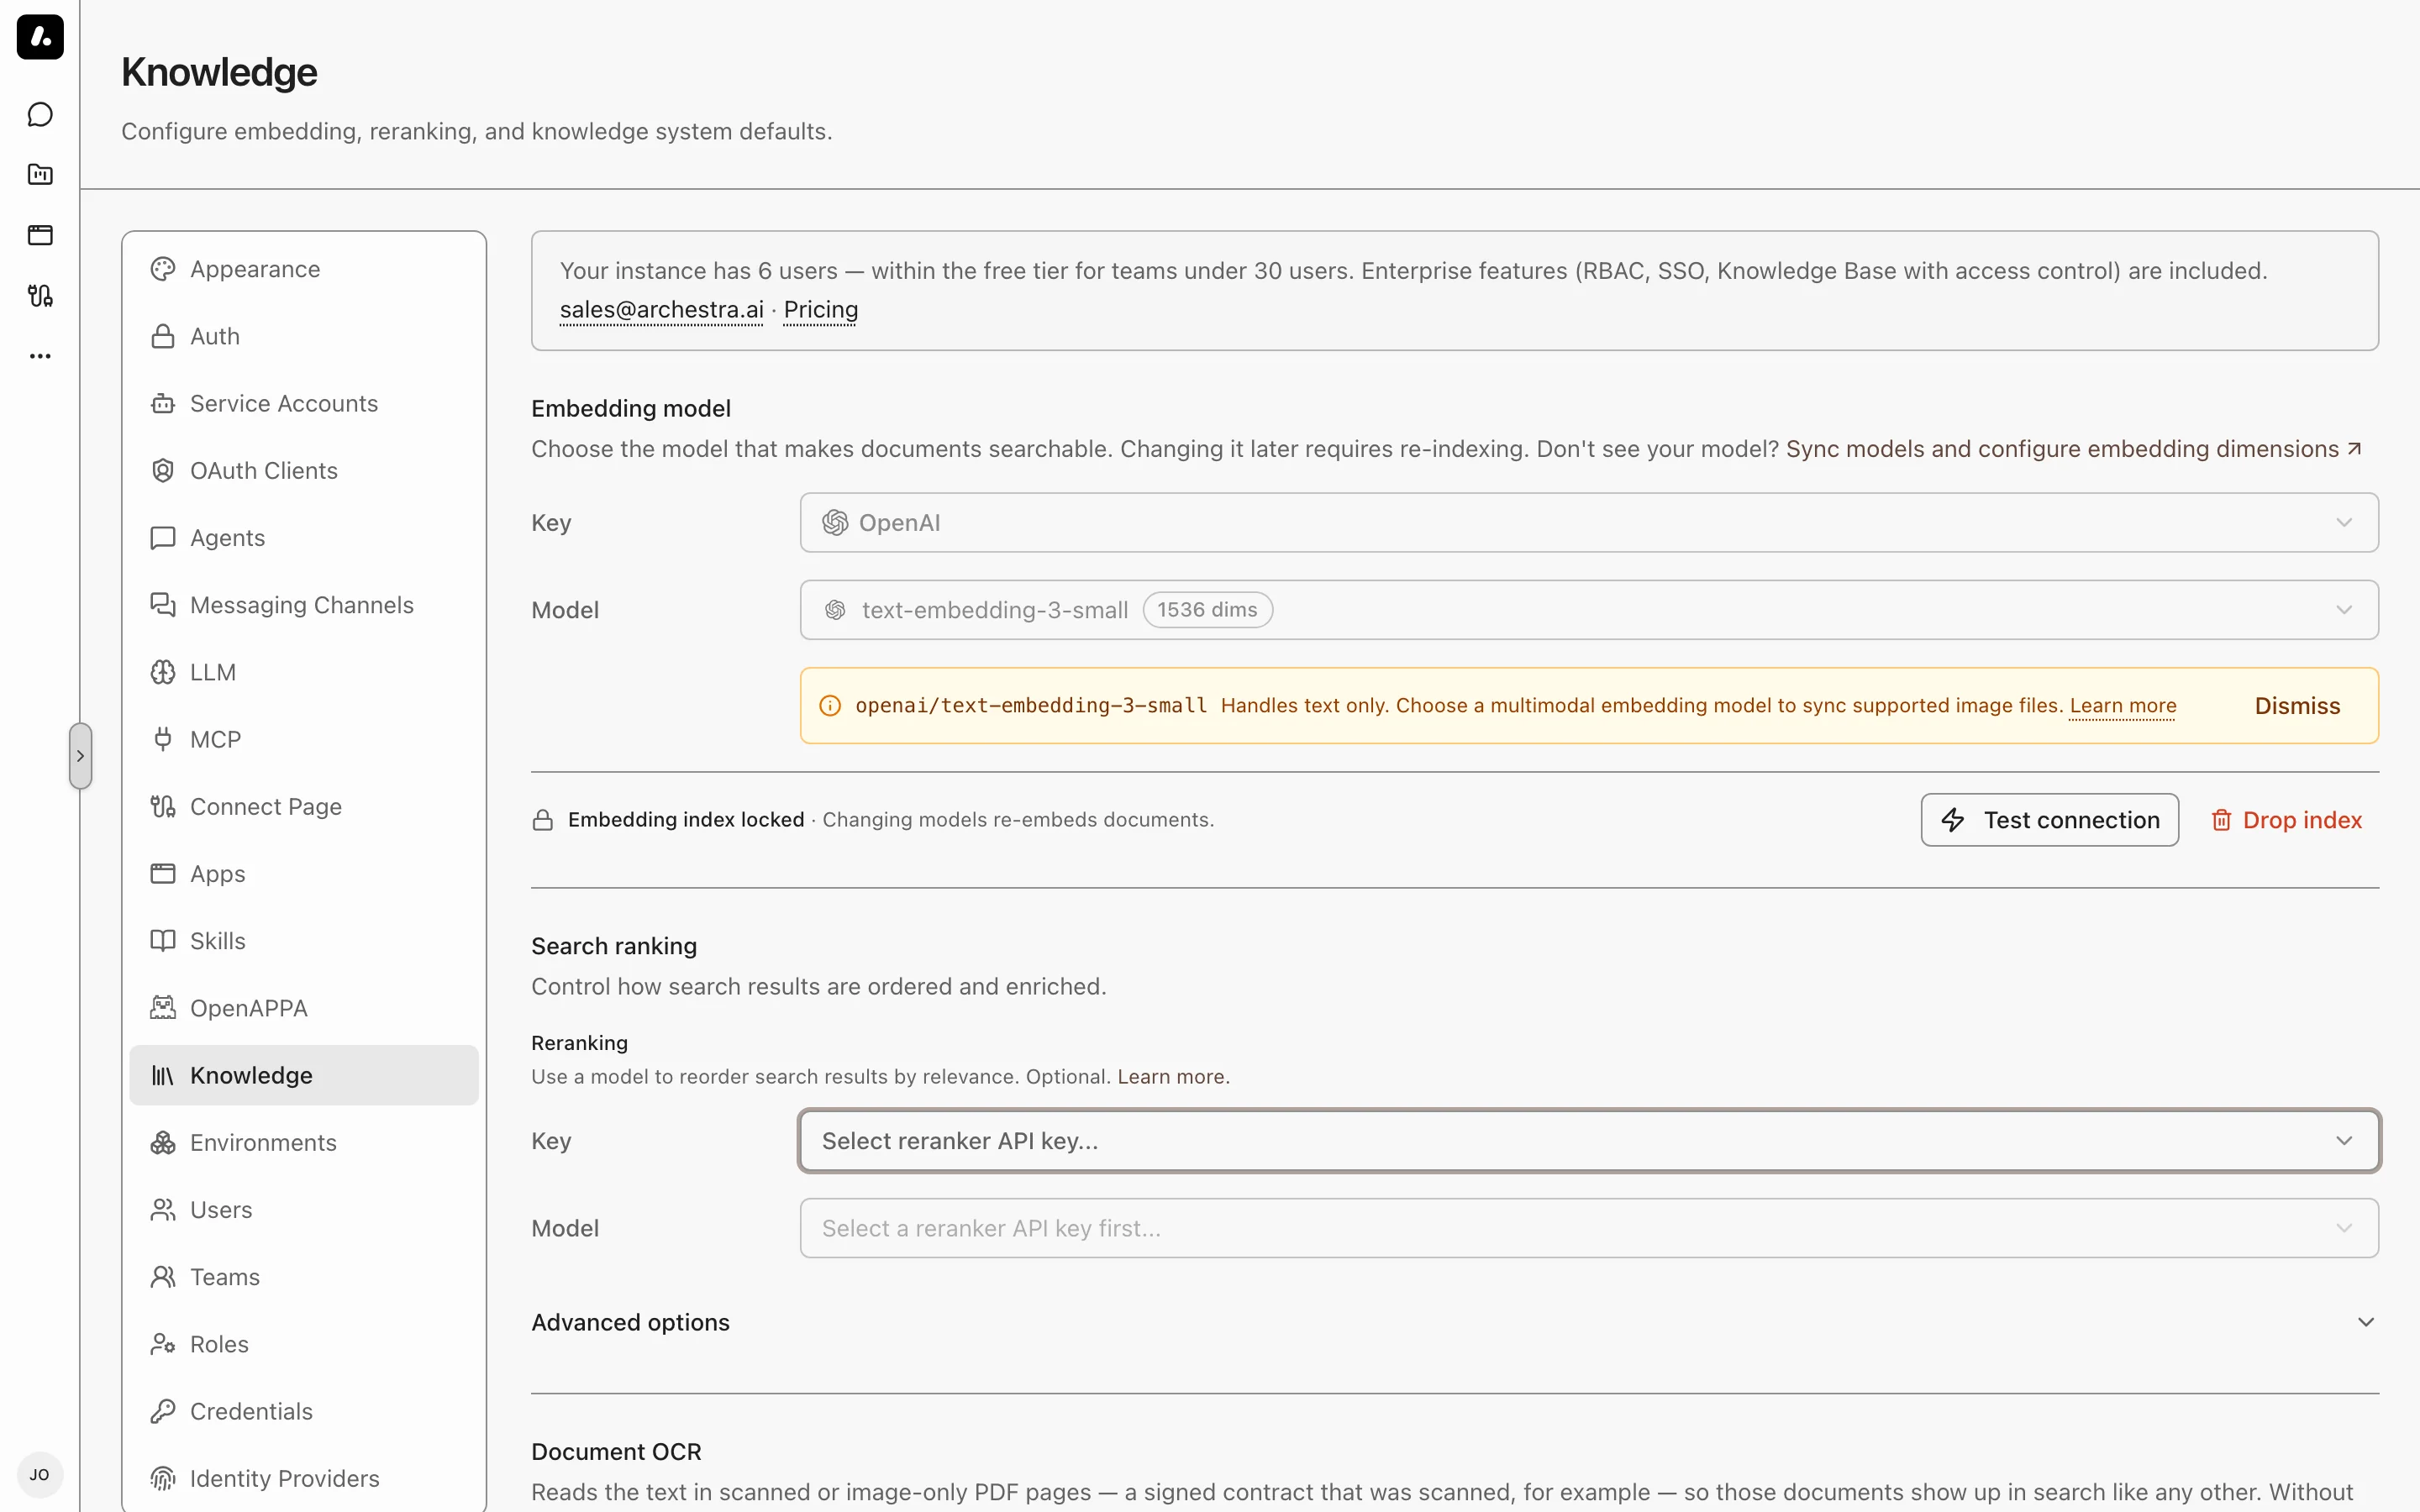Viewport: 2420px width, 1512px height.
Task: Expand the left sidebar with the chevron handle
Action: 81,756
